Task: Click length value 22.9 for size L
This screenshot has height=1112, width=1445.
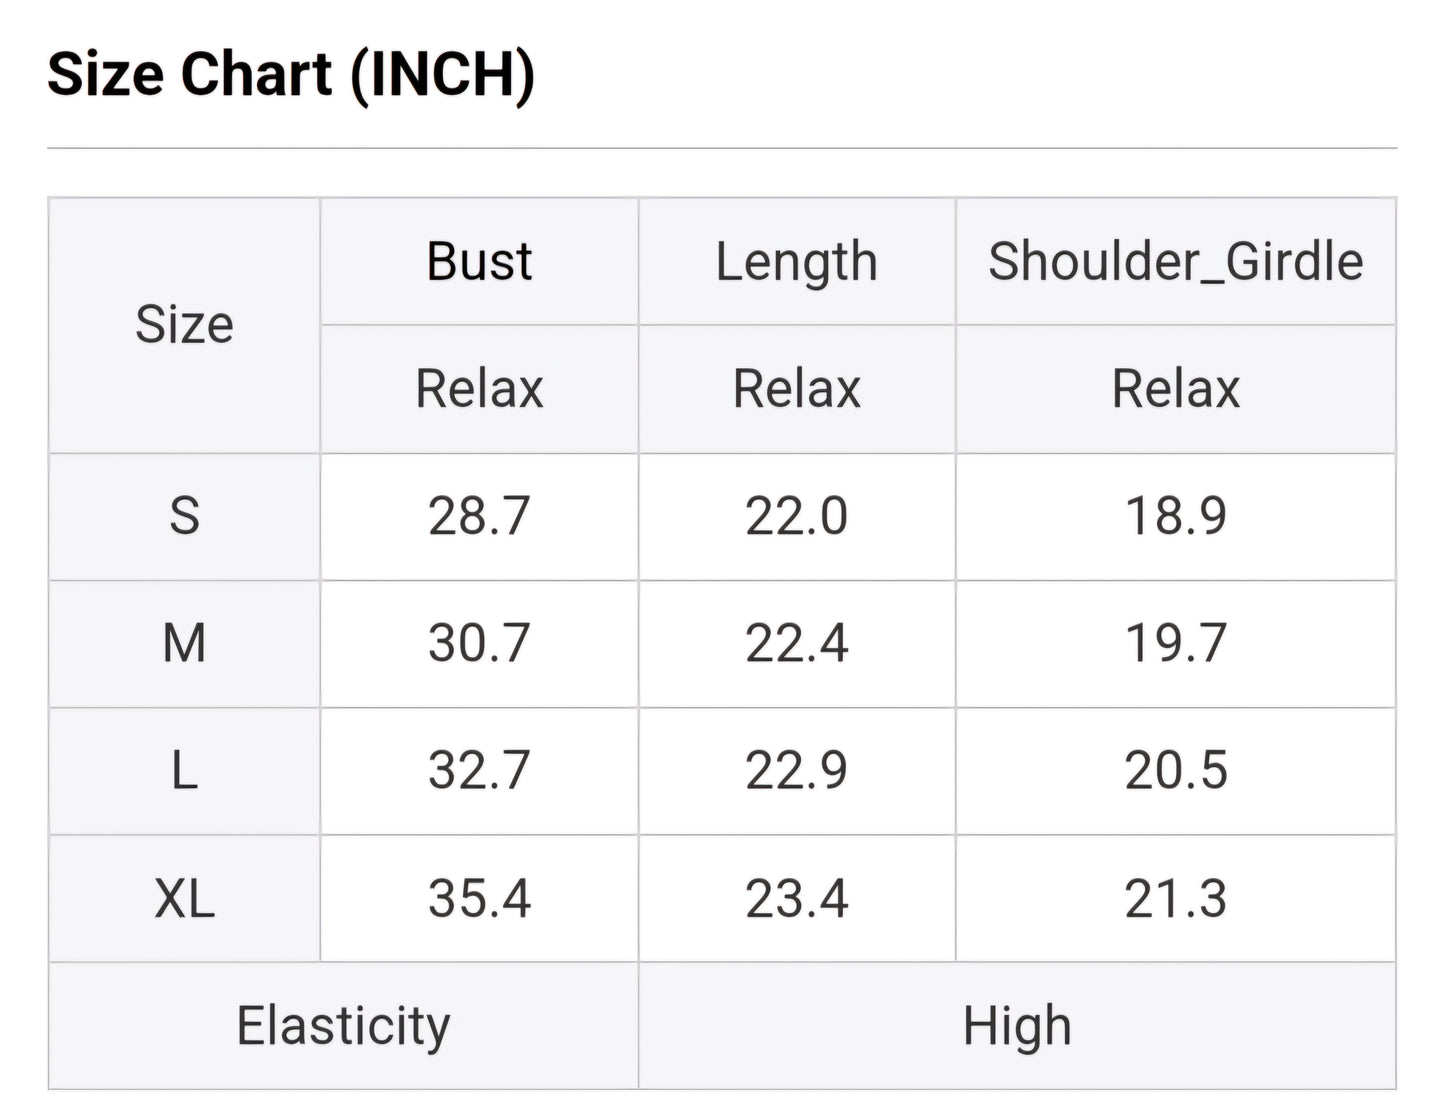Action: 797,771
